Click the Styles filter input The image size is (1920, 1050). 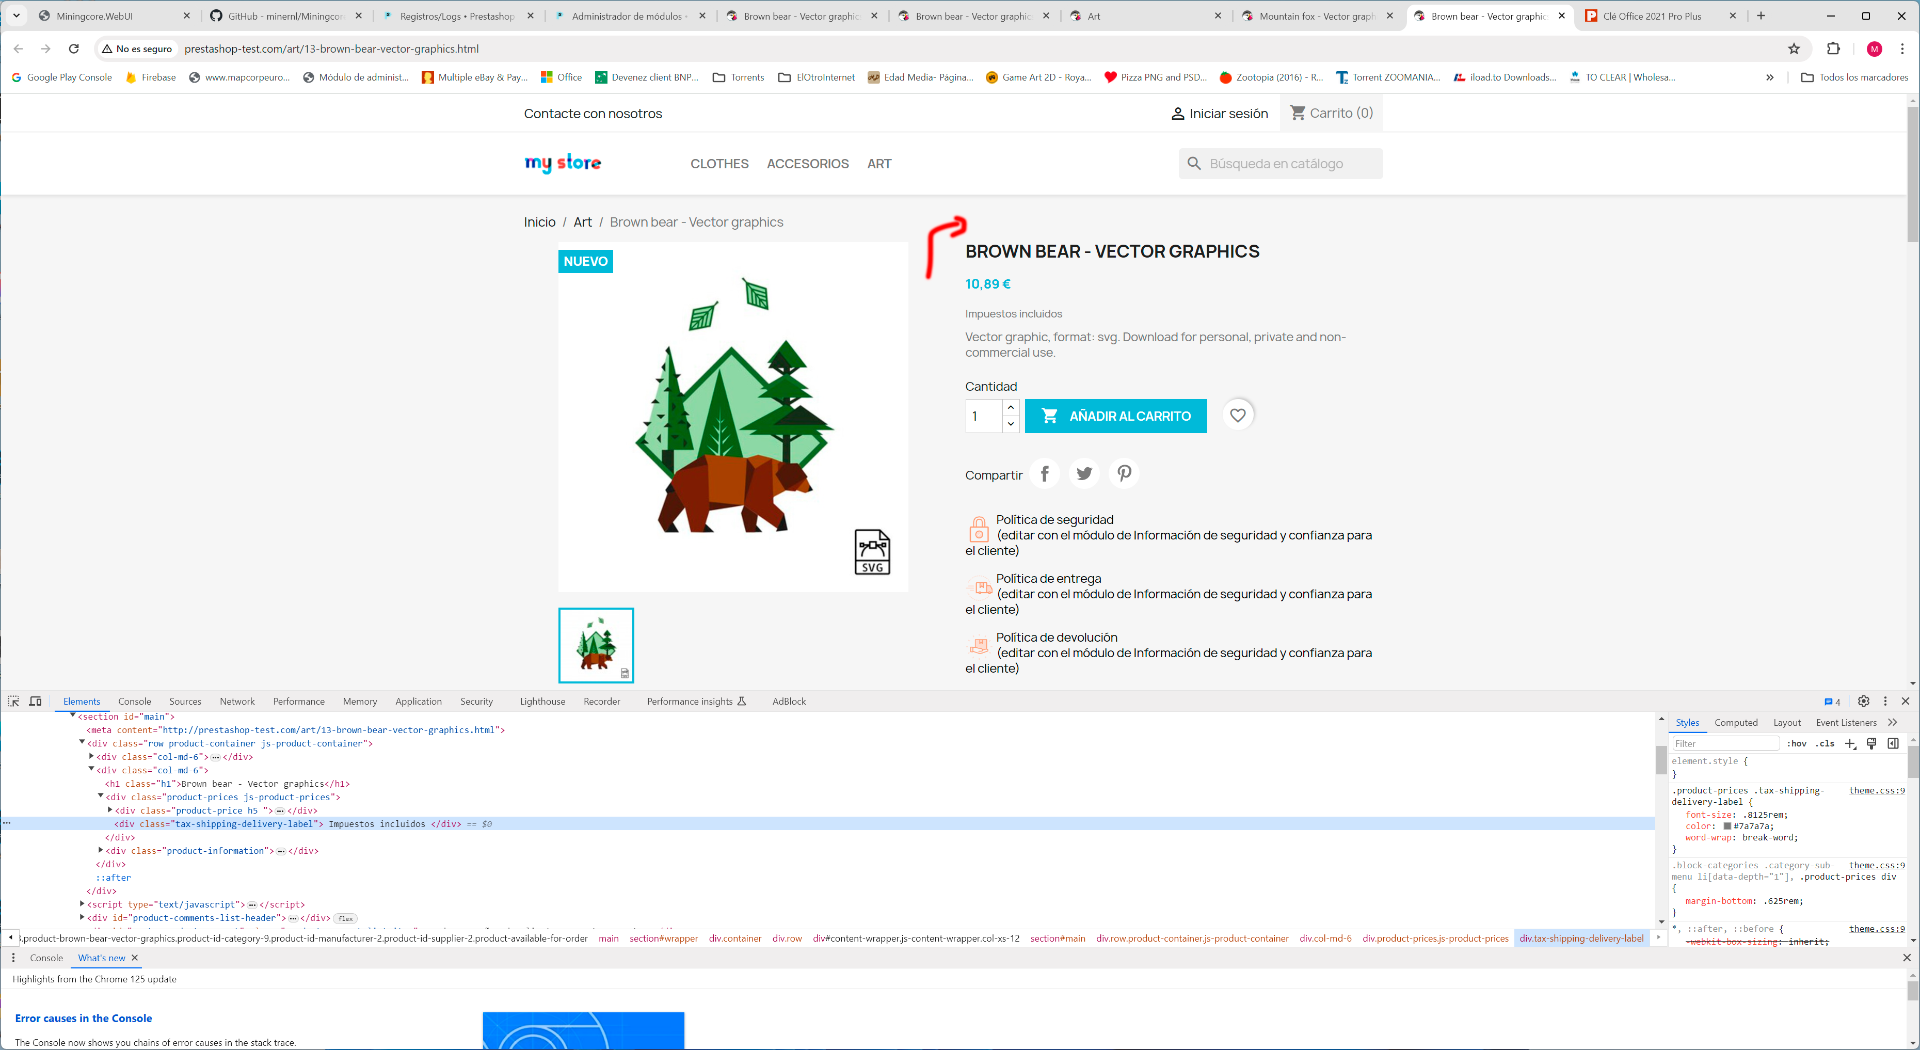click(x=1726, y=743)
